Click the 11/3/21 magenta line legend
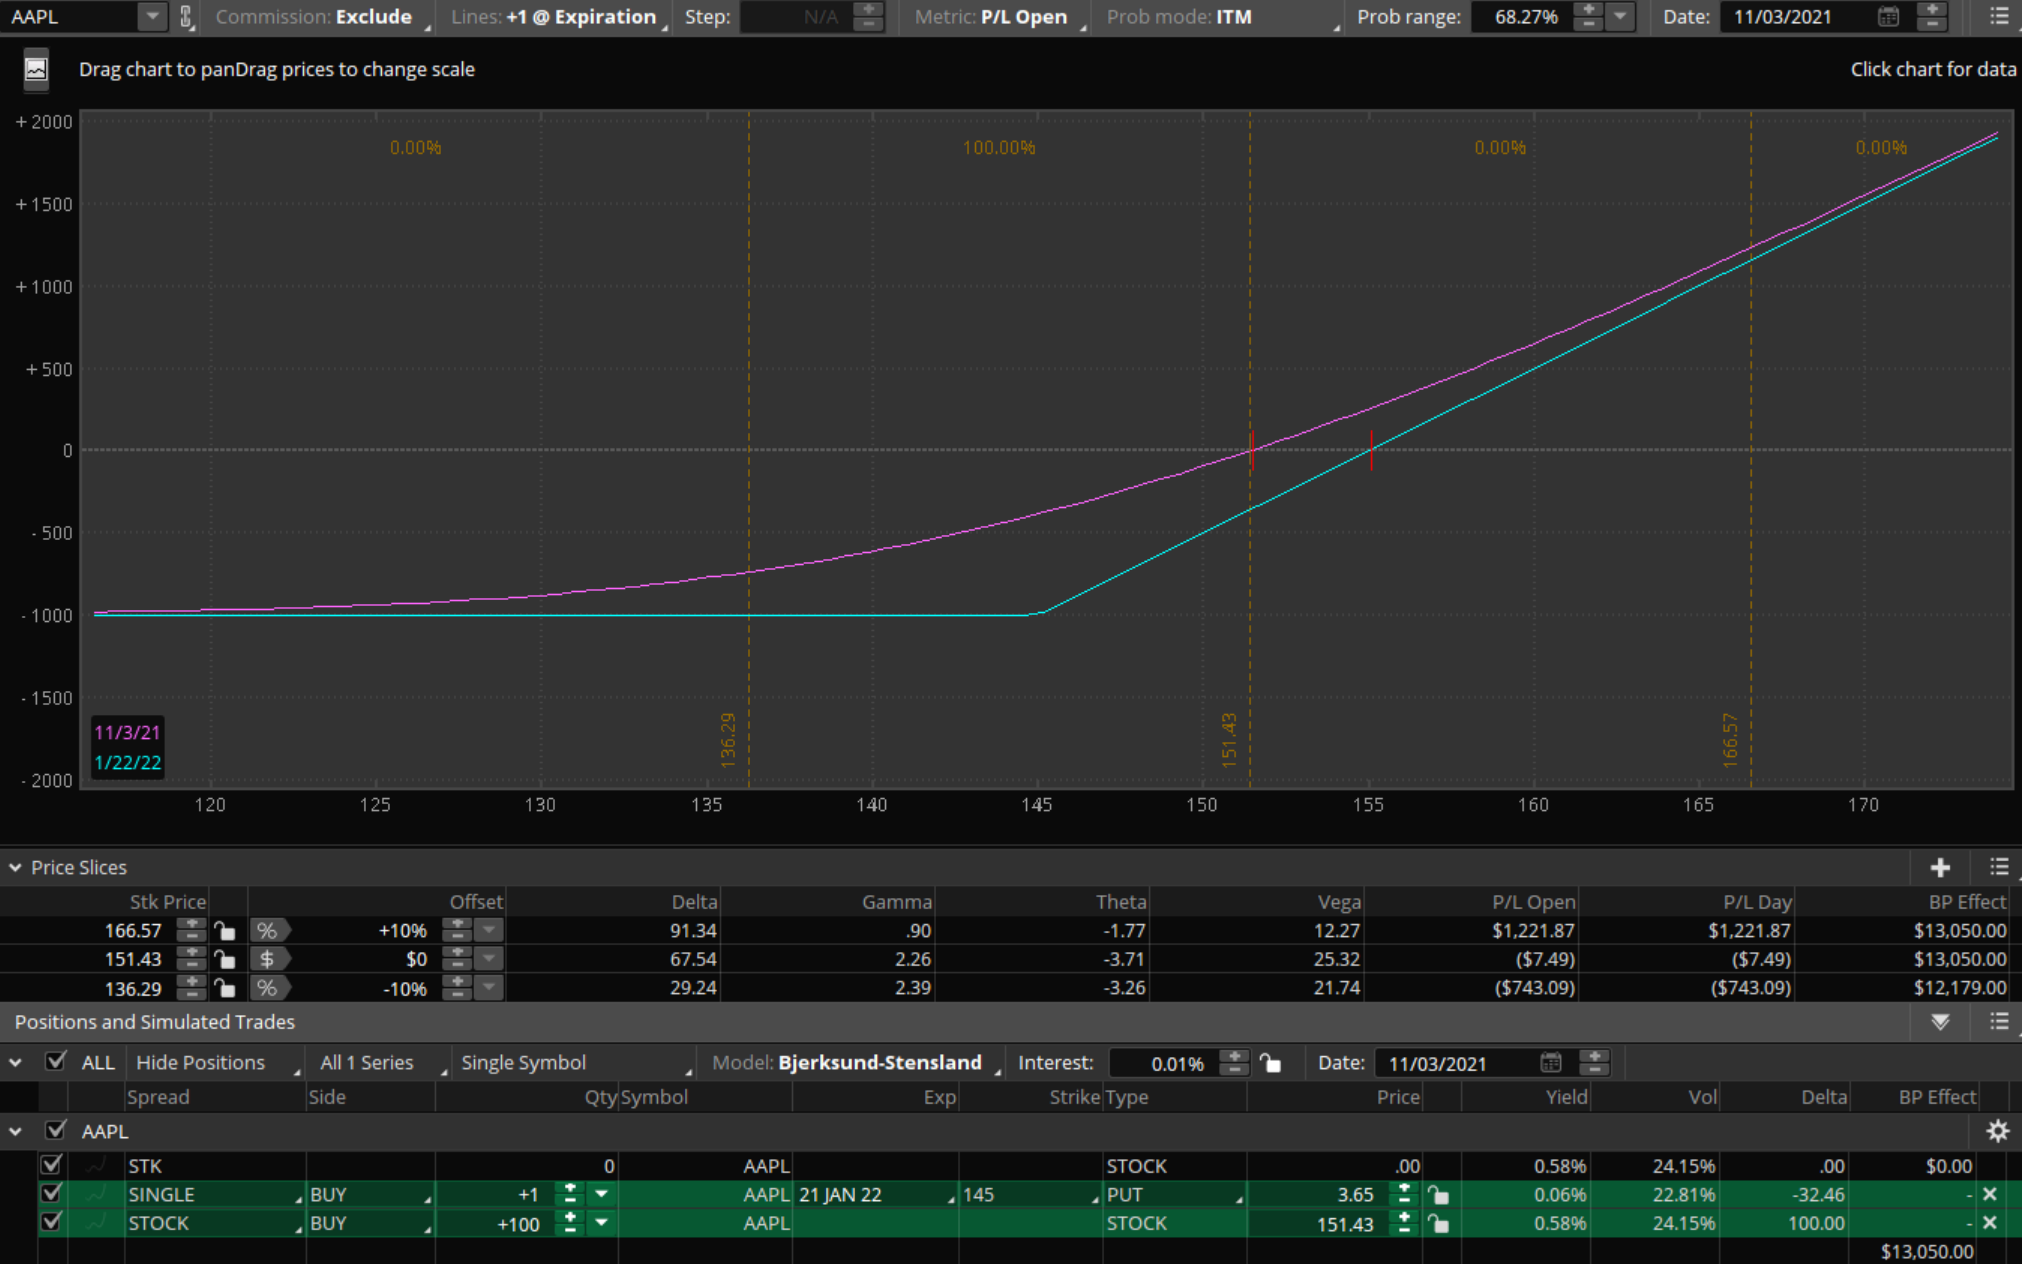This screenshot has width=2022, height=1264. click(127, 733)
